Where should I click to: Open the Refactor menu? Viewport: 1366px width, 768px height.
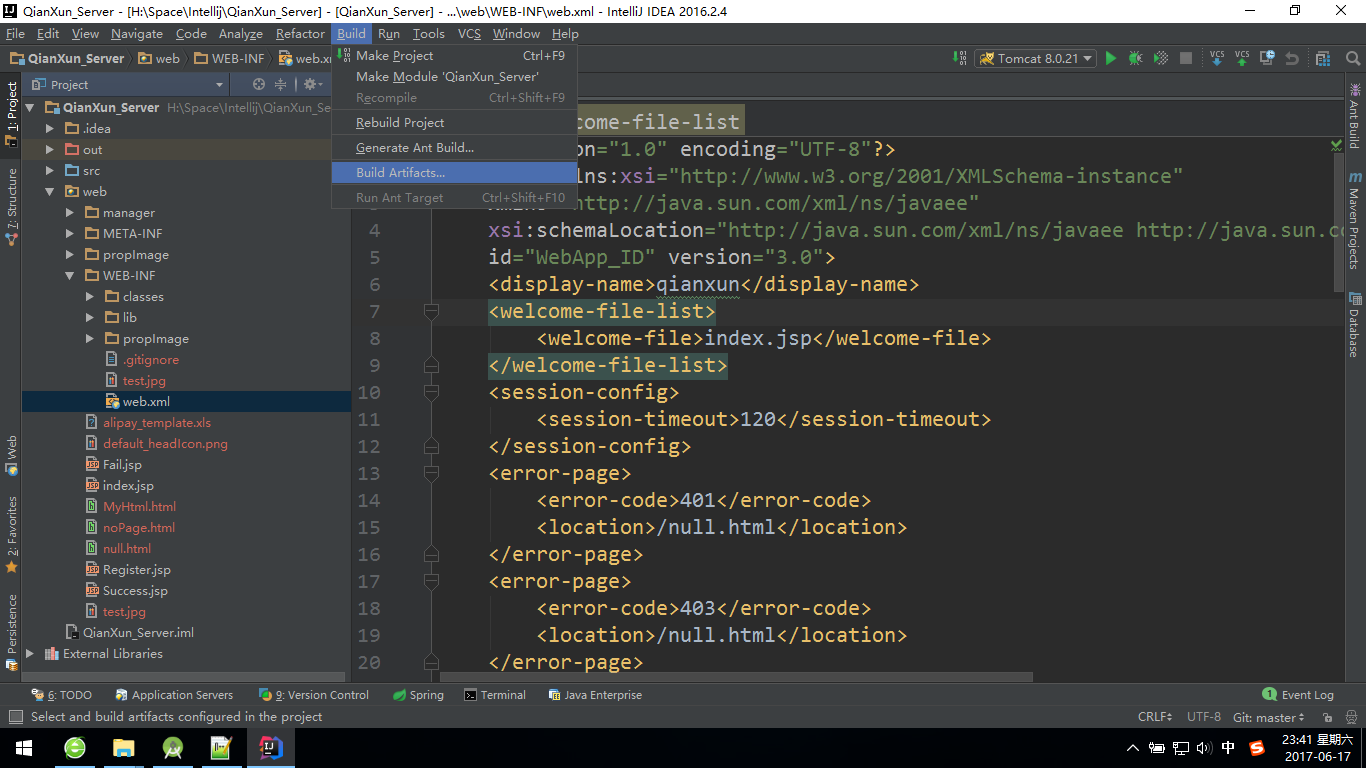[300, 34]
